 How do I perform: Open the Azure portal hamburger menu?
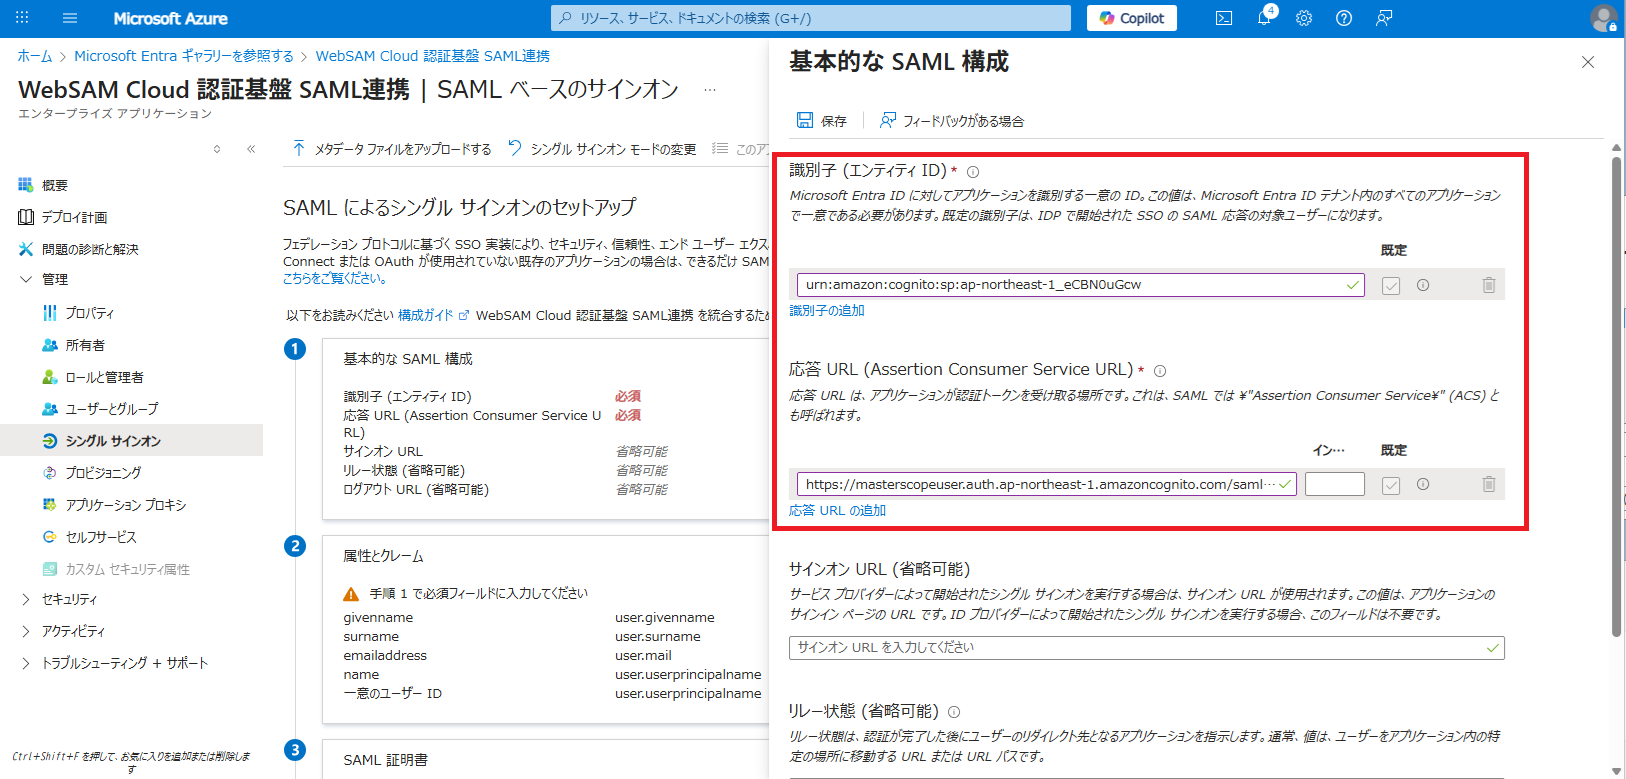click(x=70, y=18)
